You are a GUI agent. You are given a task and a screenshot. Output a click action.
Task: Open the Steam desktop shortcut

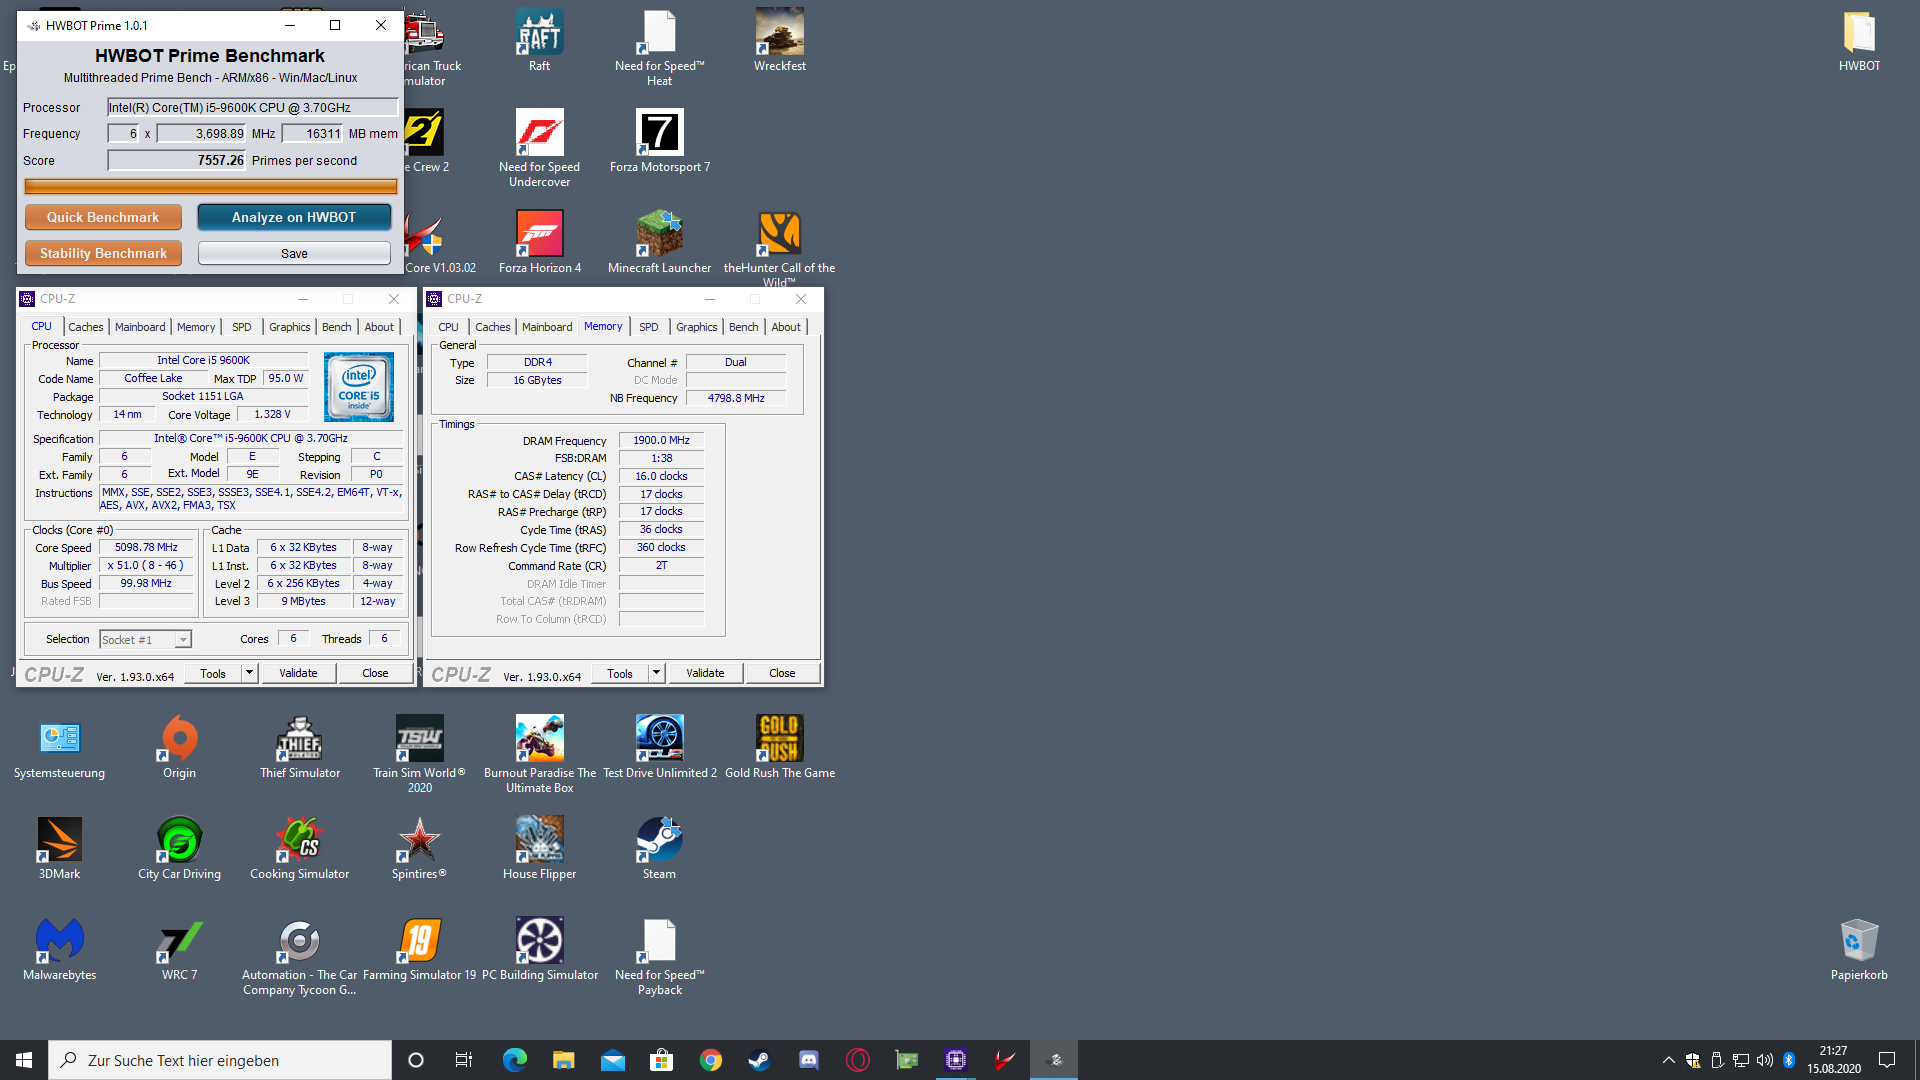pyautogui.click(x=659, y=848)
